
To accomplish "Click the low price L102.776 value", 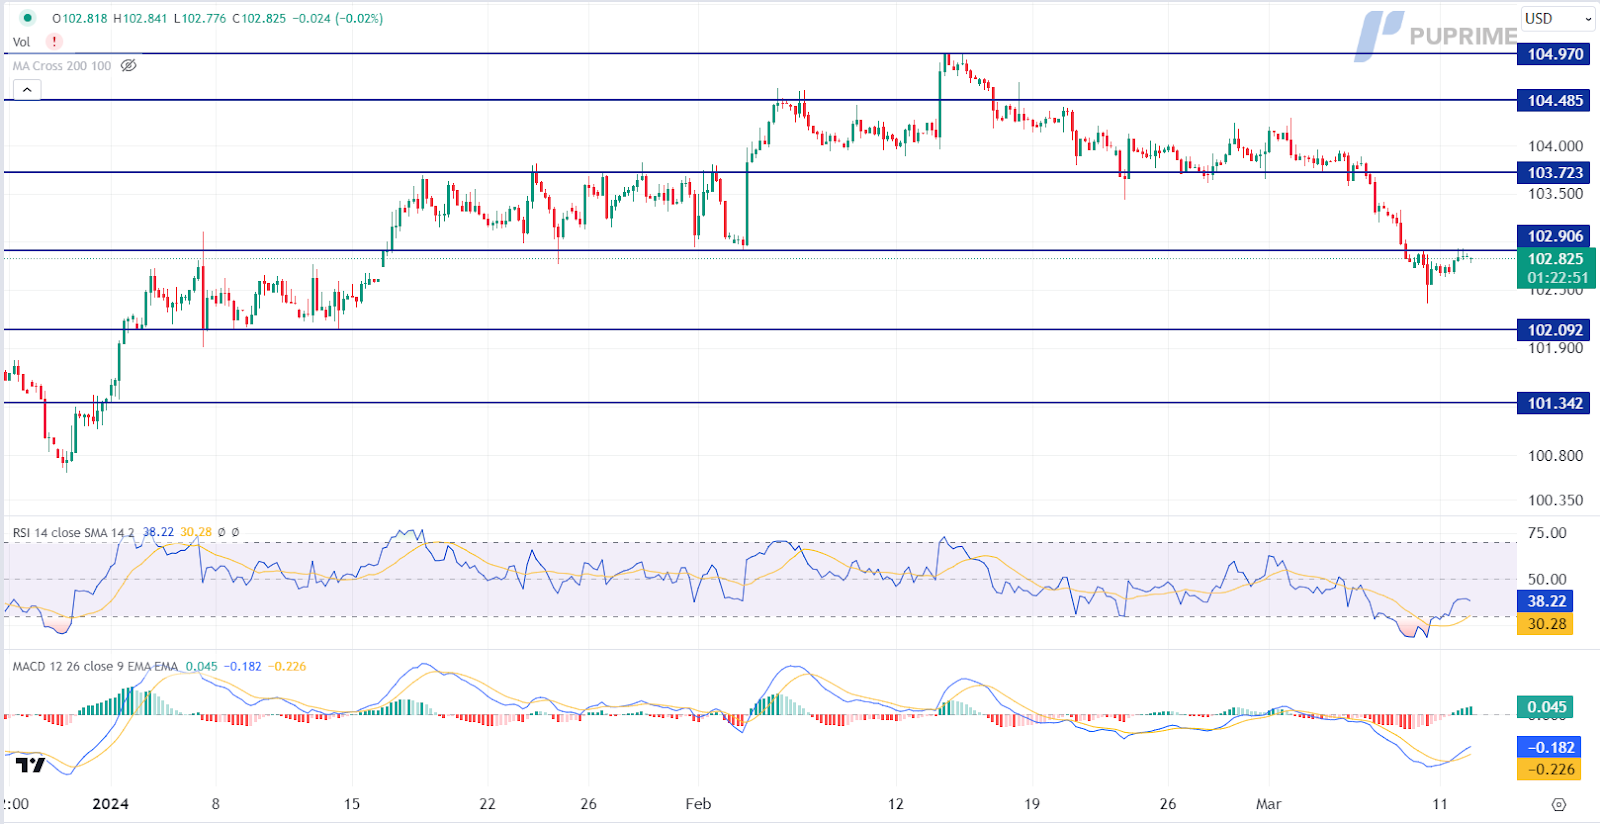I will (200, 18).
